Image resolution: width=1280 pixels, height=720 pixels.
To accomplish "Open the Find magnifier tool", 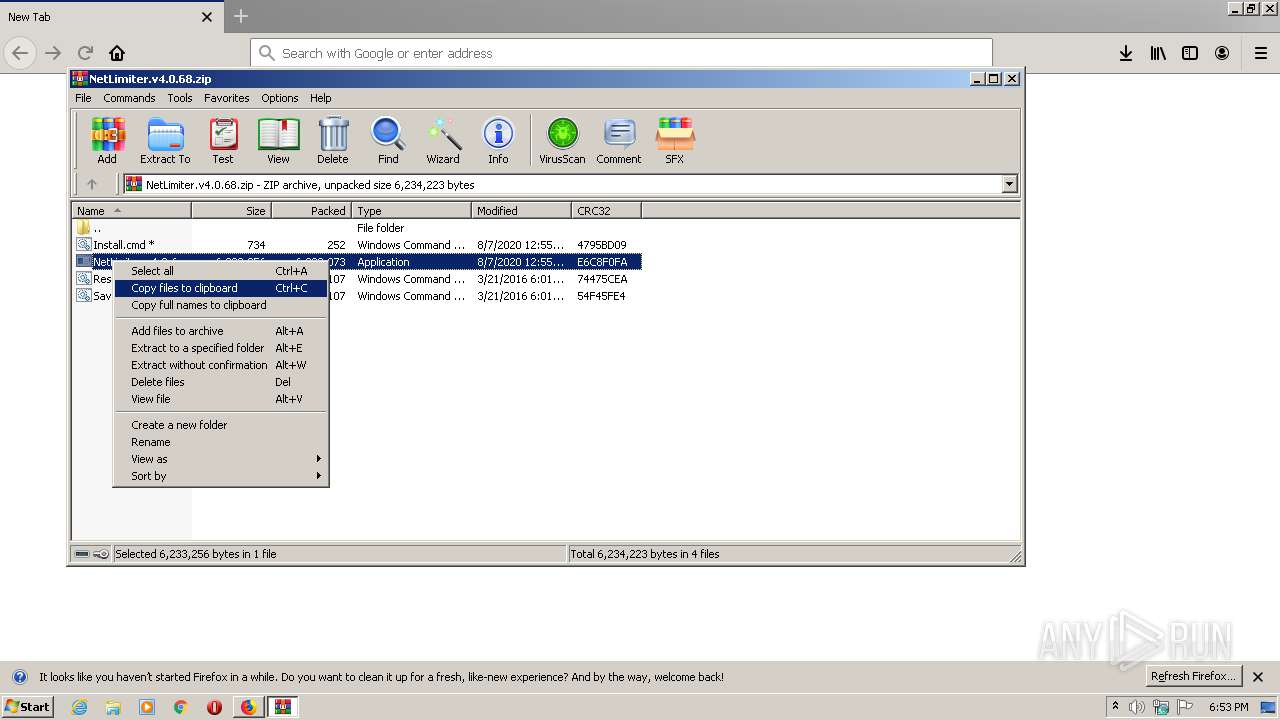I will (x=388, y=140).
